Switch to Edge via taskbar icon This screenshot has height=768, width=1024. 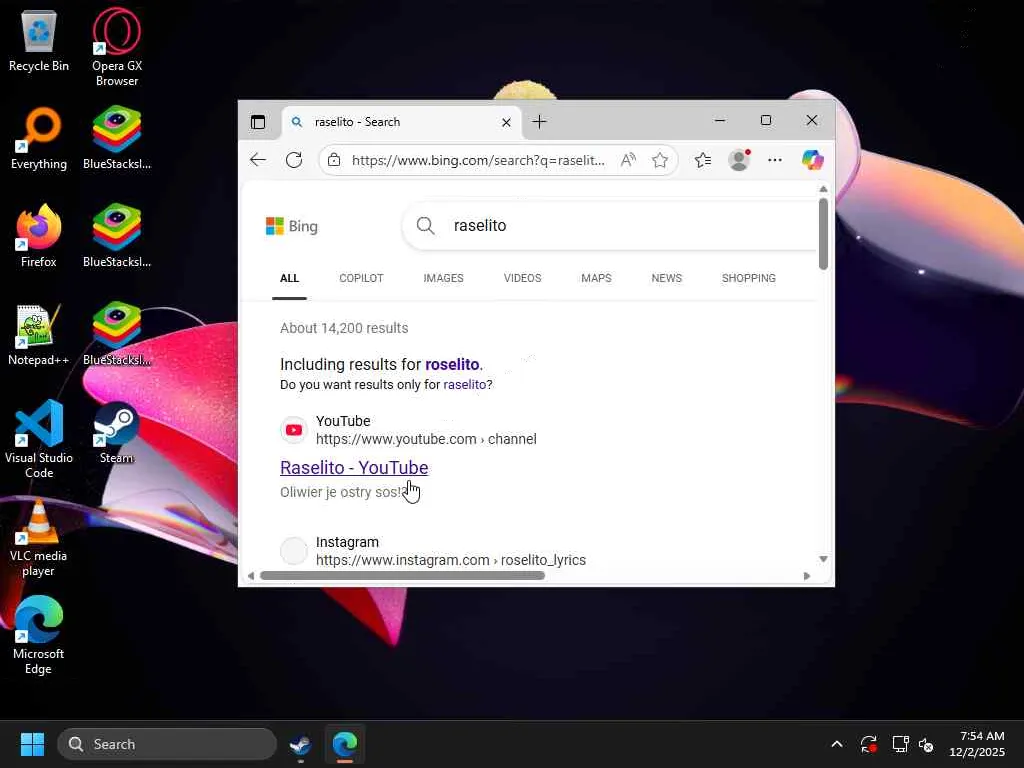(345, 744)
